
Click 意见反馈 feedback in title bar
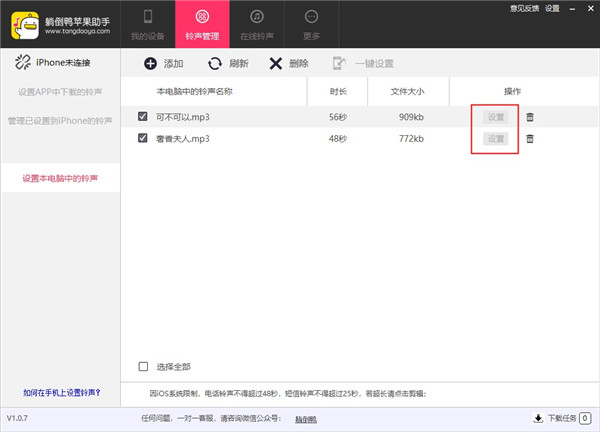[x=523, y=8]
